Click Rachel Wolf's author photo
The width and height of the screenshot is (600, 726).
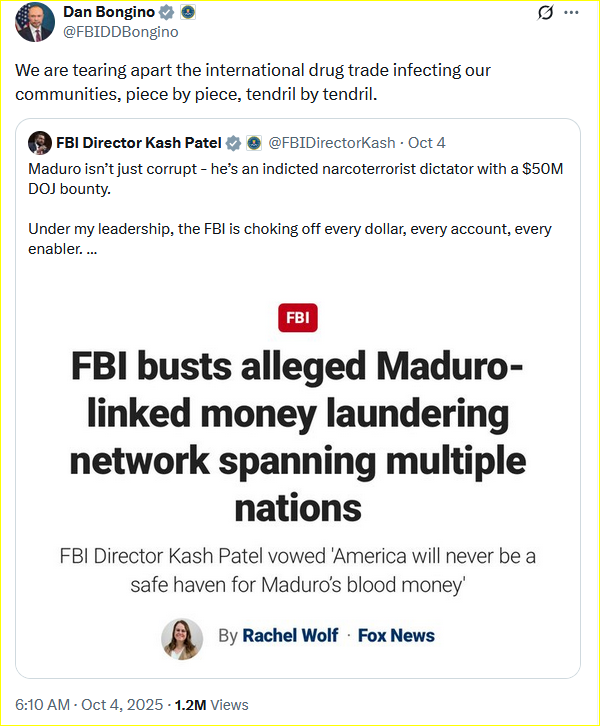point(182,637)
